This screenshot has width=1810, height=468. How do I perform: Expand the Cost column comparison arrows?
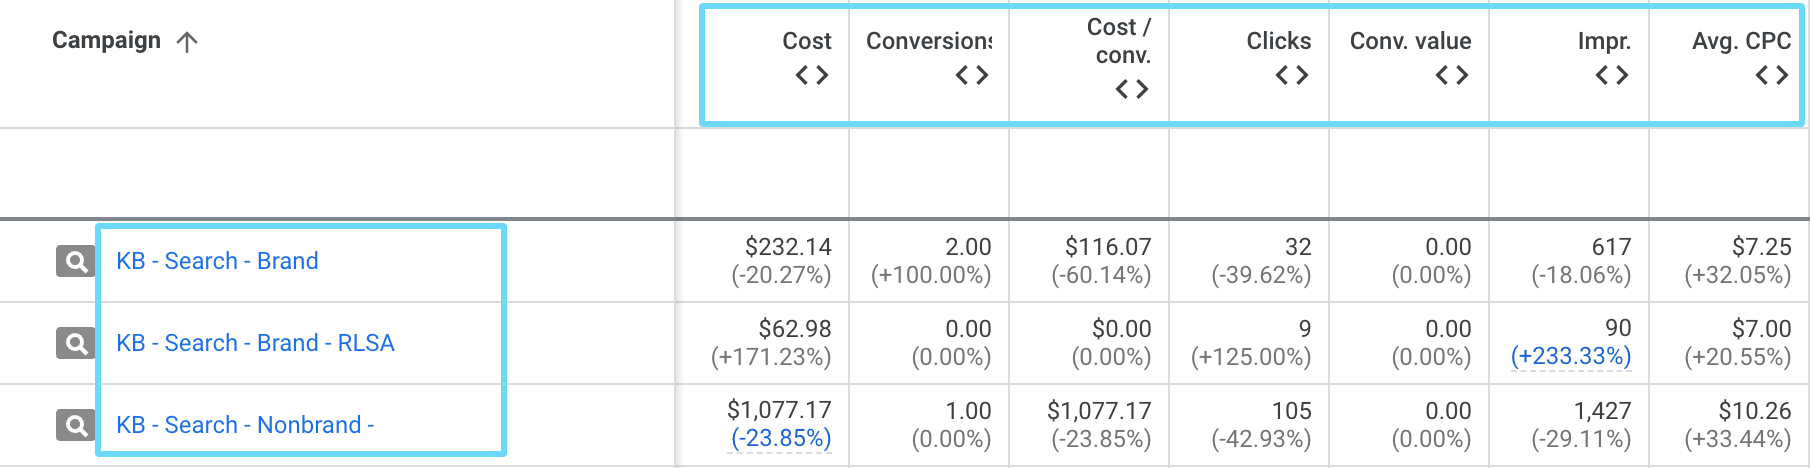click(x=812, y=75)
